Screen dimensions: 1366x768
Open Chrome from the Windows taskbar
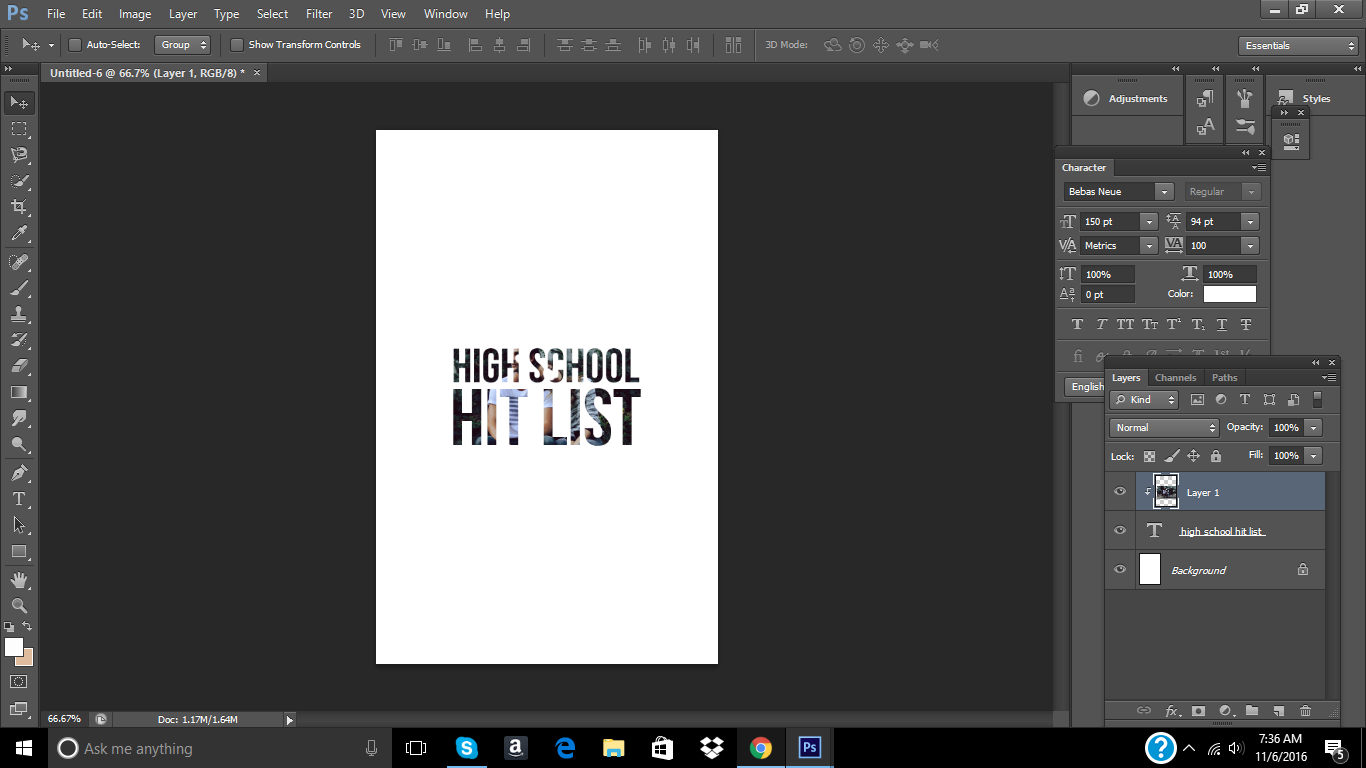tap(761, 748)
